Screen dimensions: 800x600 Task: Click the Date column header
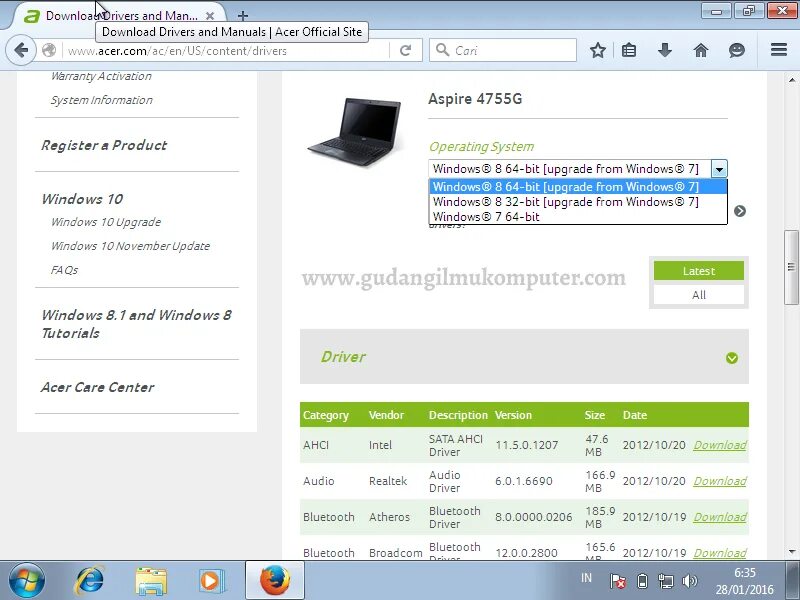635,415
